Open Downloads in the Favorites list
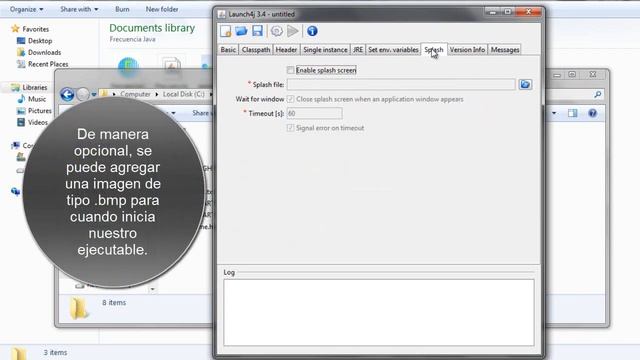The width and height of the screenshot is (640, 360). 44,52
